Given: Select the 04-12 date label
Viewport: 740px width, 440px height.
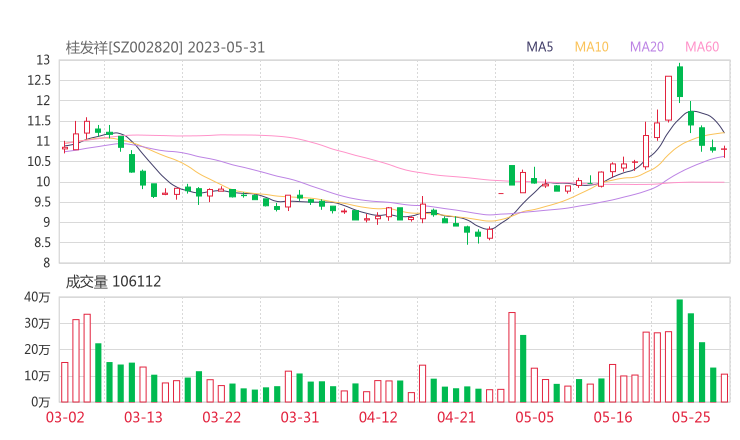Looking at the screenshot, I should point(378,417).
